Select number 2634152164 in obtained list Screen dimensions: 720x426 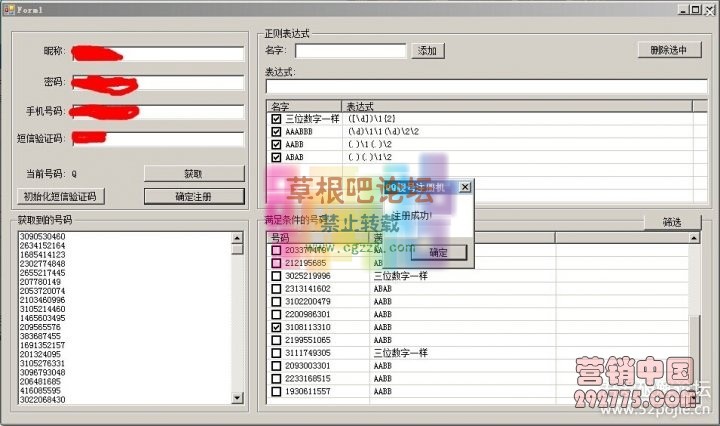click(43, 246)
